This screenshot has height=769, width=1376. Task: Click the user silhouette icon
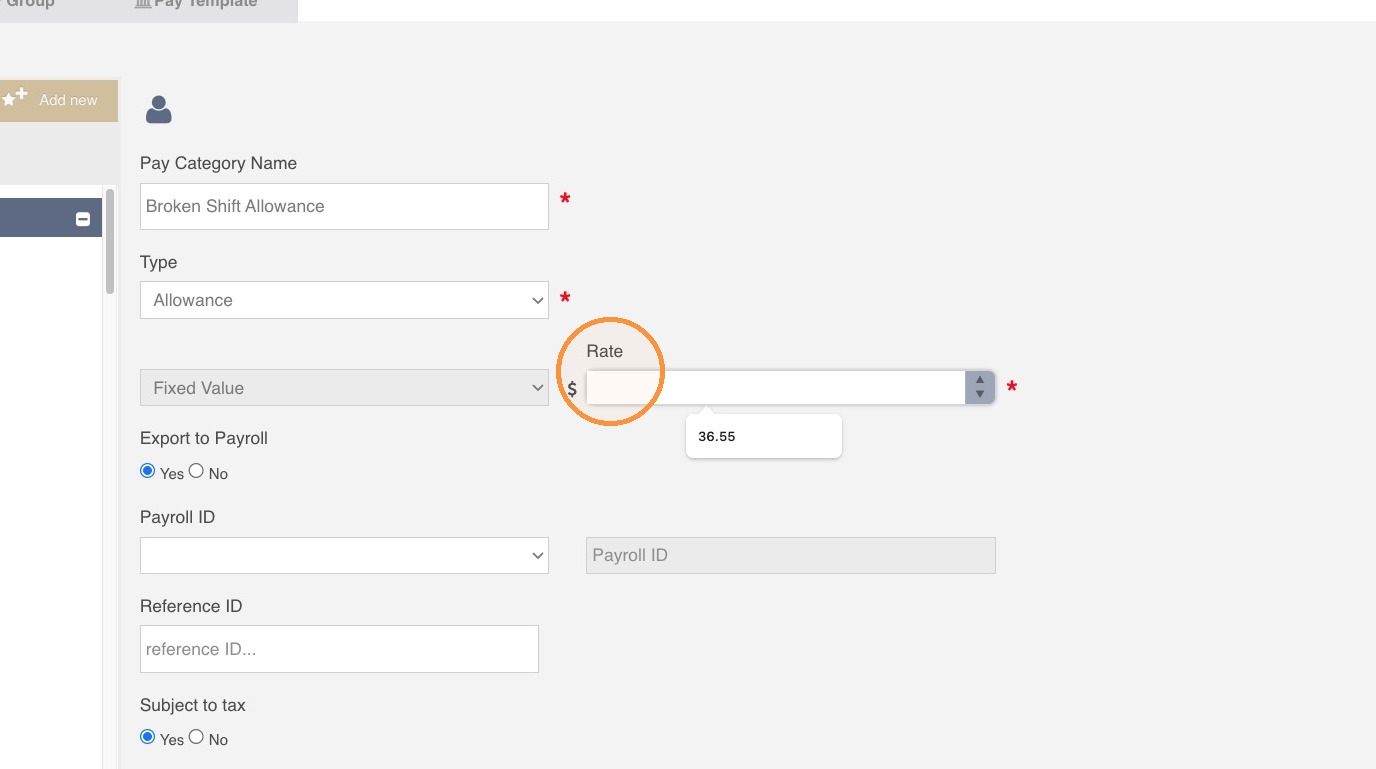click(158, 109)
